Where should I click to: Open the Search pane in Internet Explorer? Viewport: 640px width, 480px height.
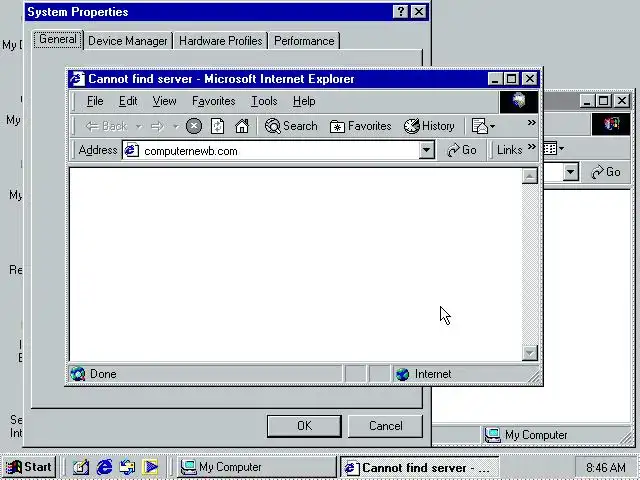coord(291,126)
